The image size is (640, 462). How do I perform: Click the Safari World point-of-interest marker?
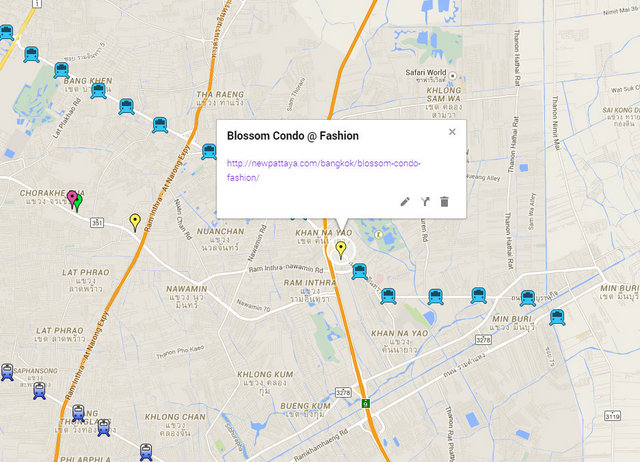pyautogui.click(x=452, y=76)
